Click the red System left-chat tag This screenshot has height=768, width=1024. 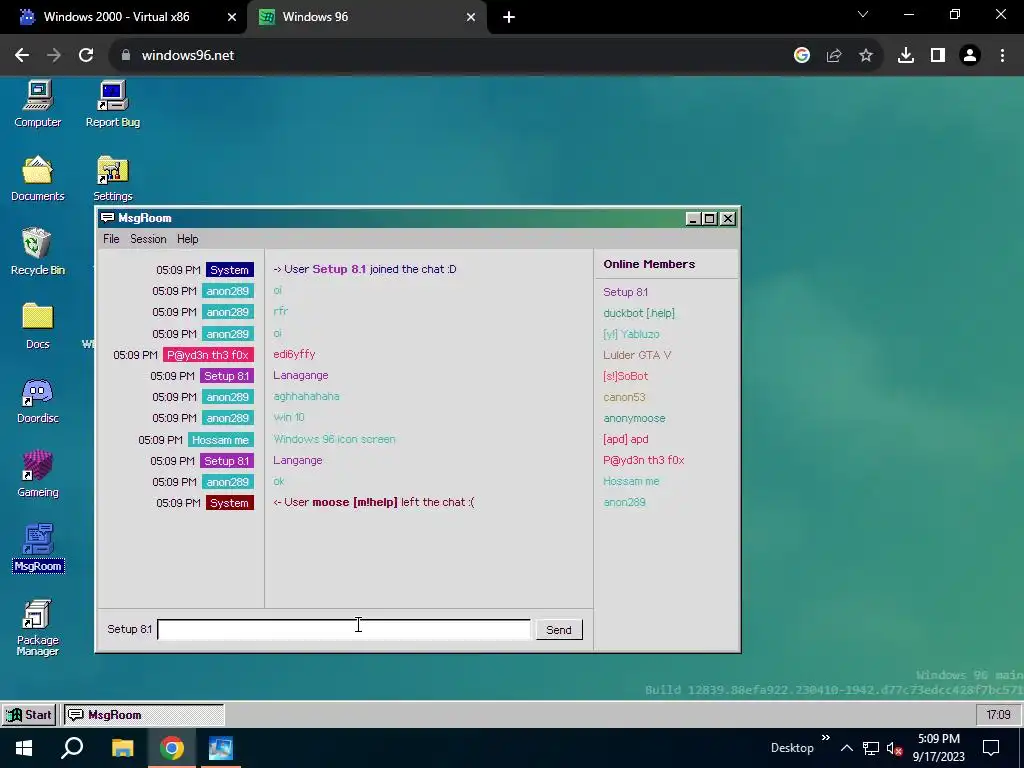click(229, 503)
